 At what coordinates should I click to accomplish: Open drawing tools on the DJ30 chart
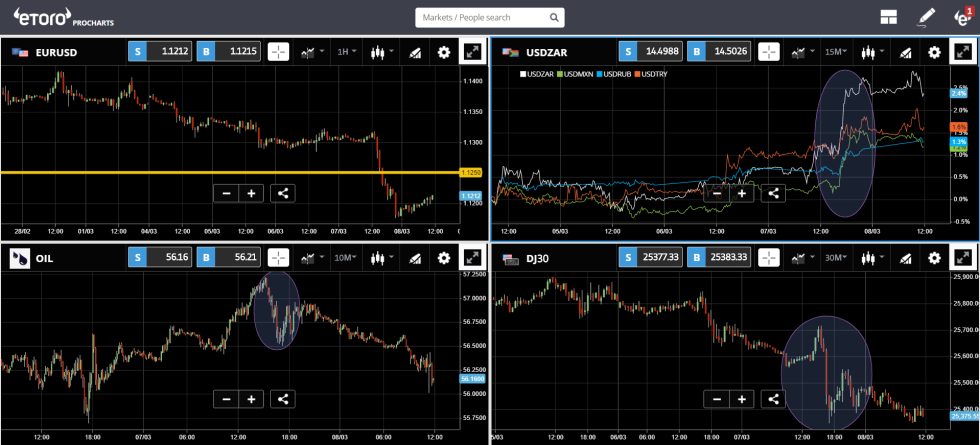pos(903,258)
